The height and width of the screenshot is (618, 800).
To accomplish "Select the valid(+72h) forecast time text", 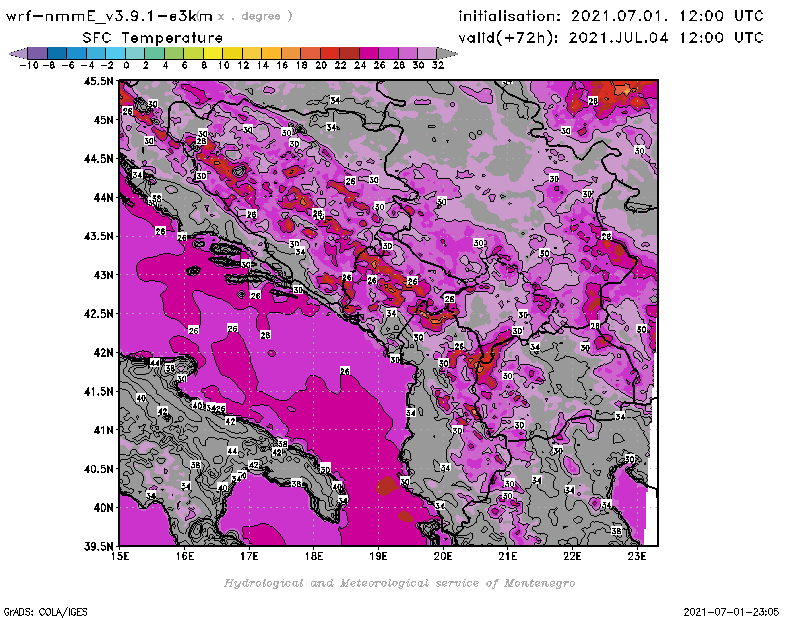I will (611, 37).
